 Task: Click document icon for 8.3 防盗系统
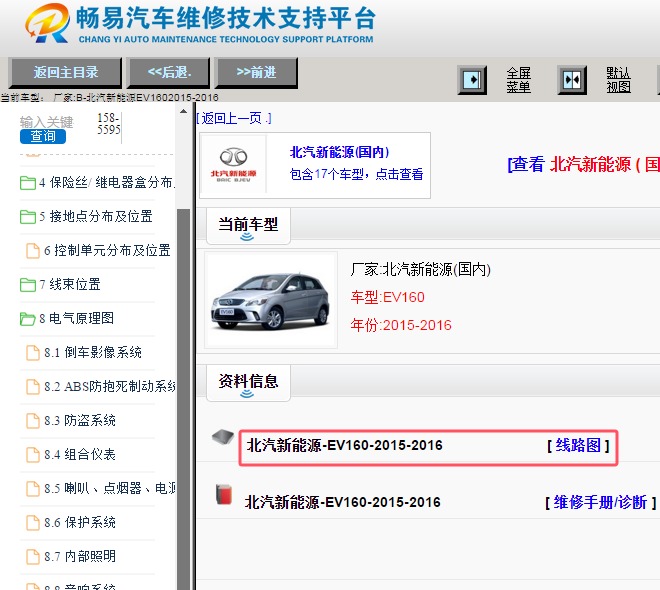click(x=33, y=421)
